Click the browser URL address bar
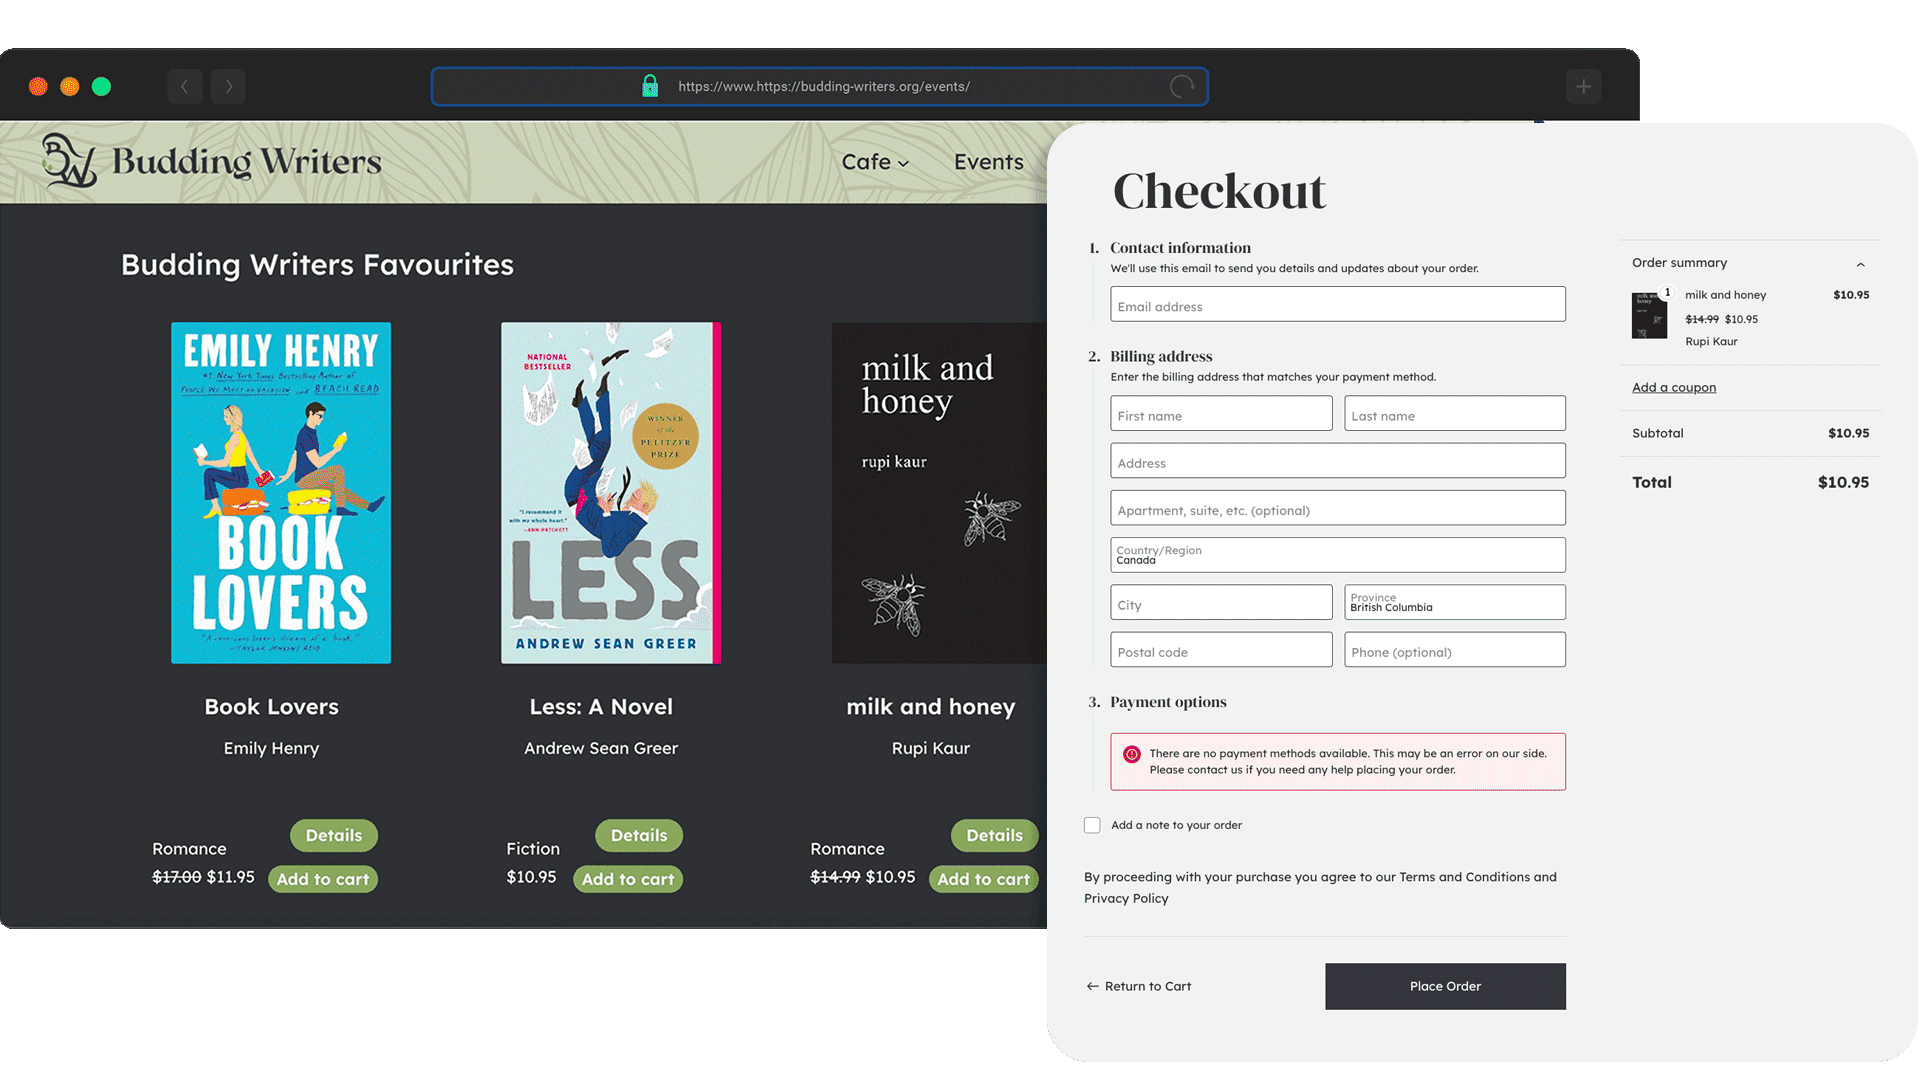 (x=820, y=87)
